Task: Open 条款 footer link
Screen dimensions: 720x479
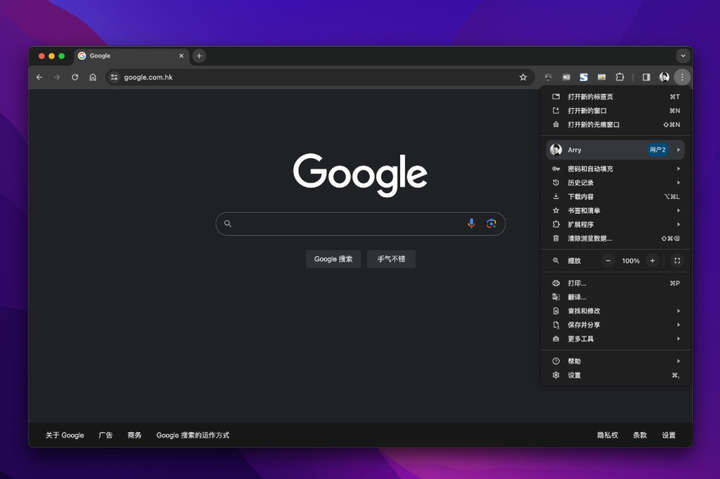Action: (640, 435)
